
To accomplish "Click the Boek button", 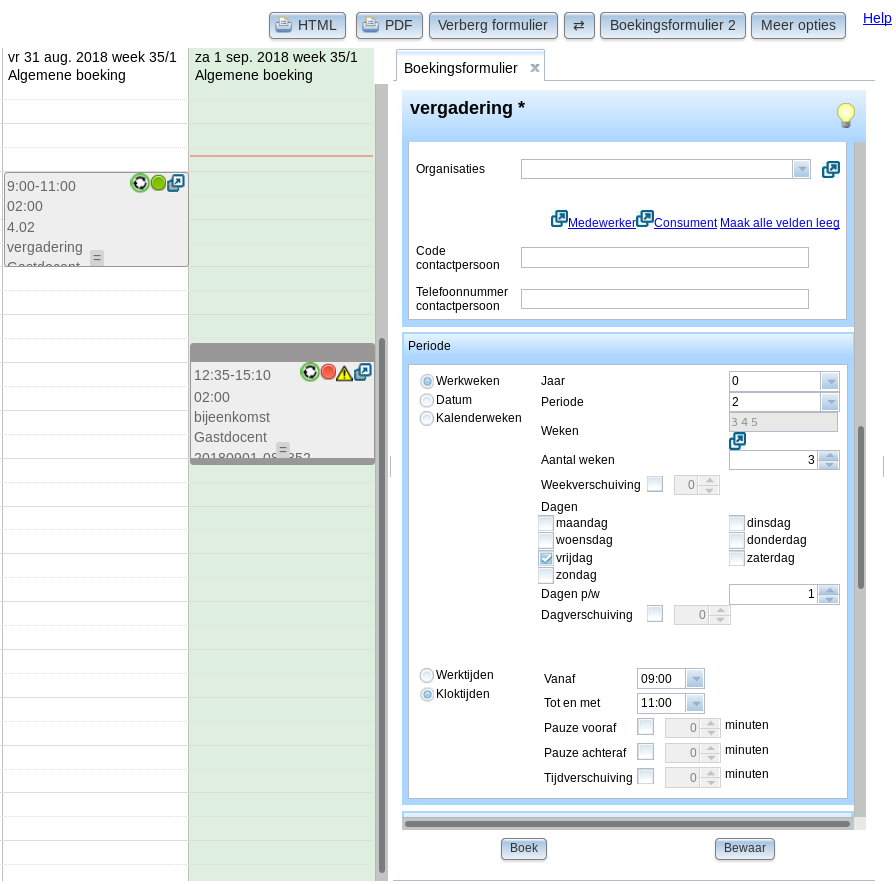I will 523,849.
